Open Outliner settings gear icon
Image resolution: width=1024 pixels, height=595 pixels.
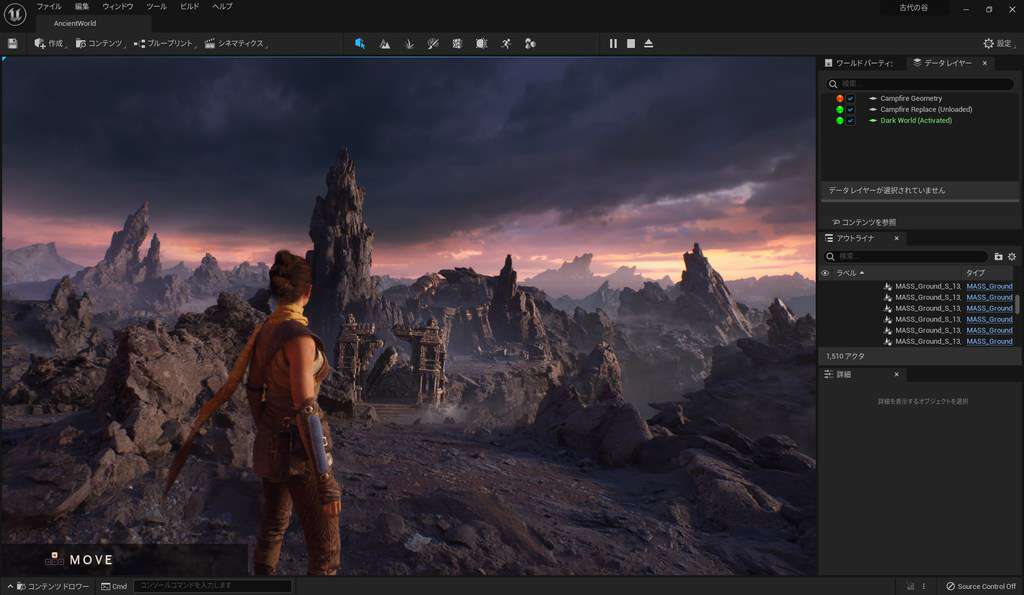[1012, 257]
